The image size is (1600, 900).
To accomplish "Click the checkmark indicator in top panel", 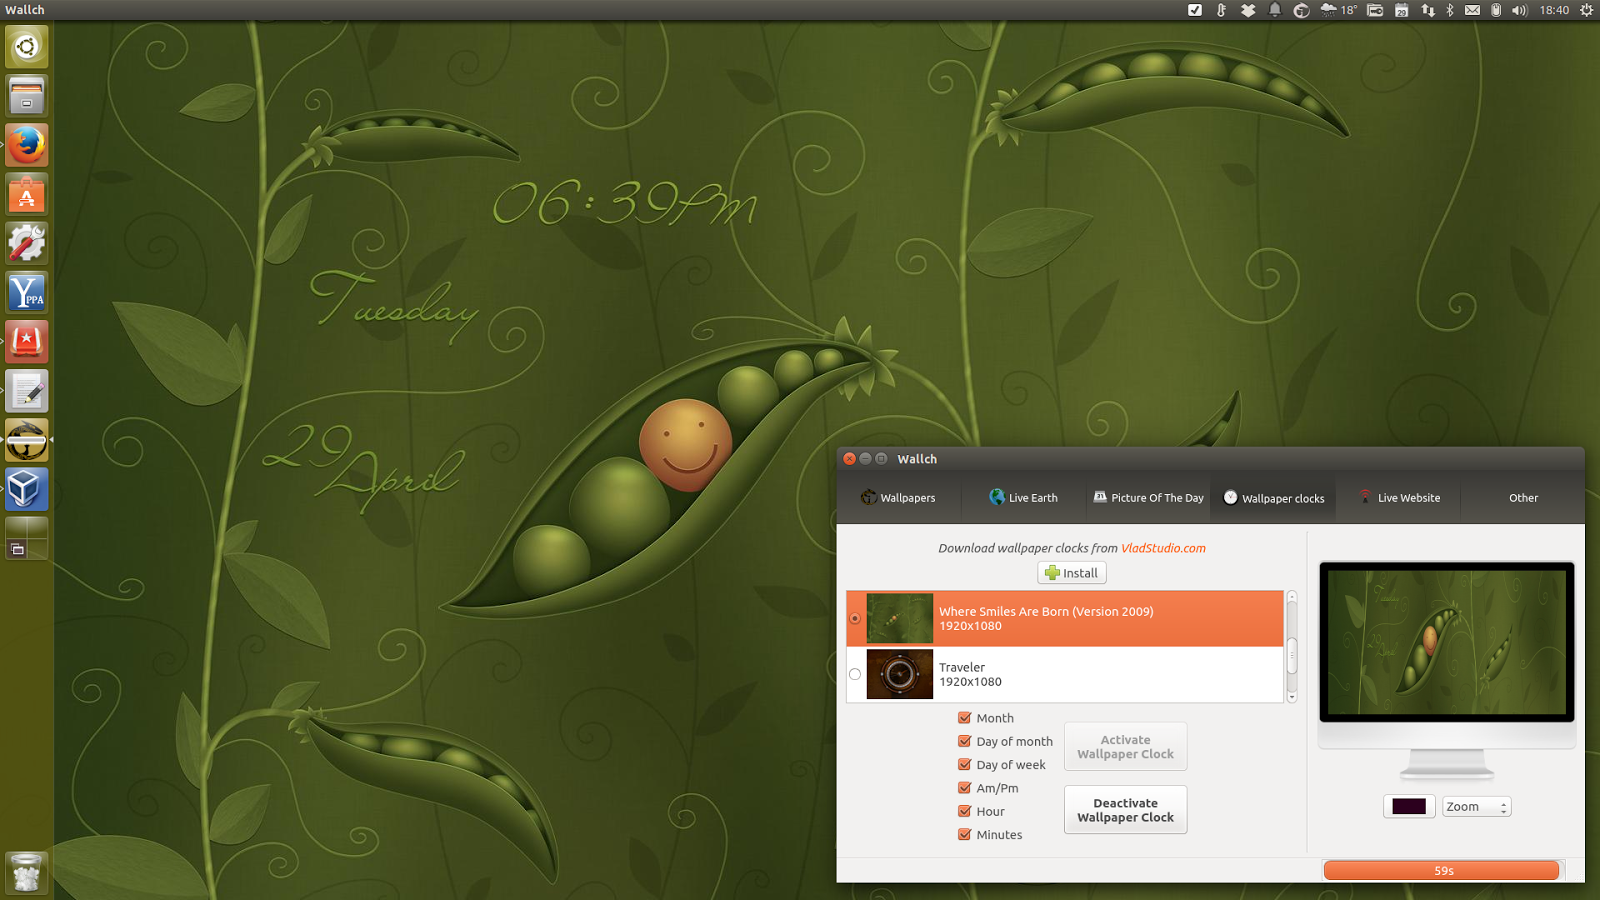I will (x=1194, y=10).
